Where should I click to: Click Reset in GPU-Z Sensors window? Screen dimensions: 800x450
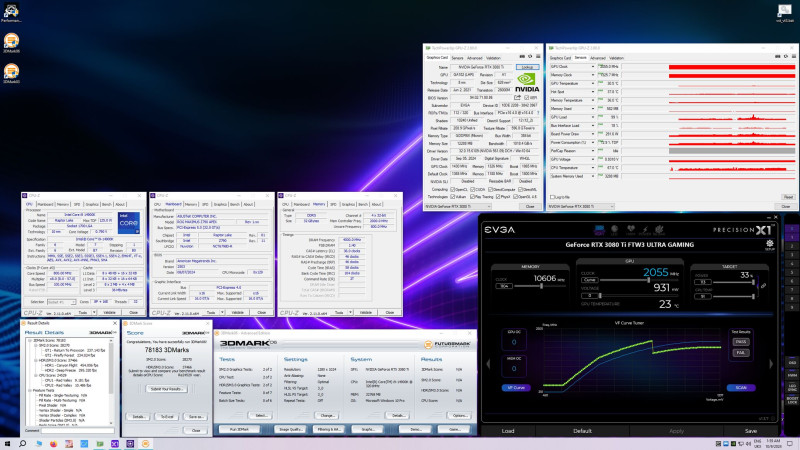[x=788, y=197]
